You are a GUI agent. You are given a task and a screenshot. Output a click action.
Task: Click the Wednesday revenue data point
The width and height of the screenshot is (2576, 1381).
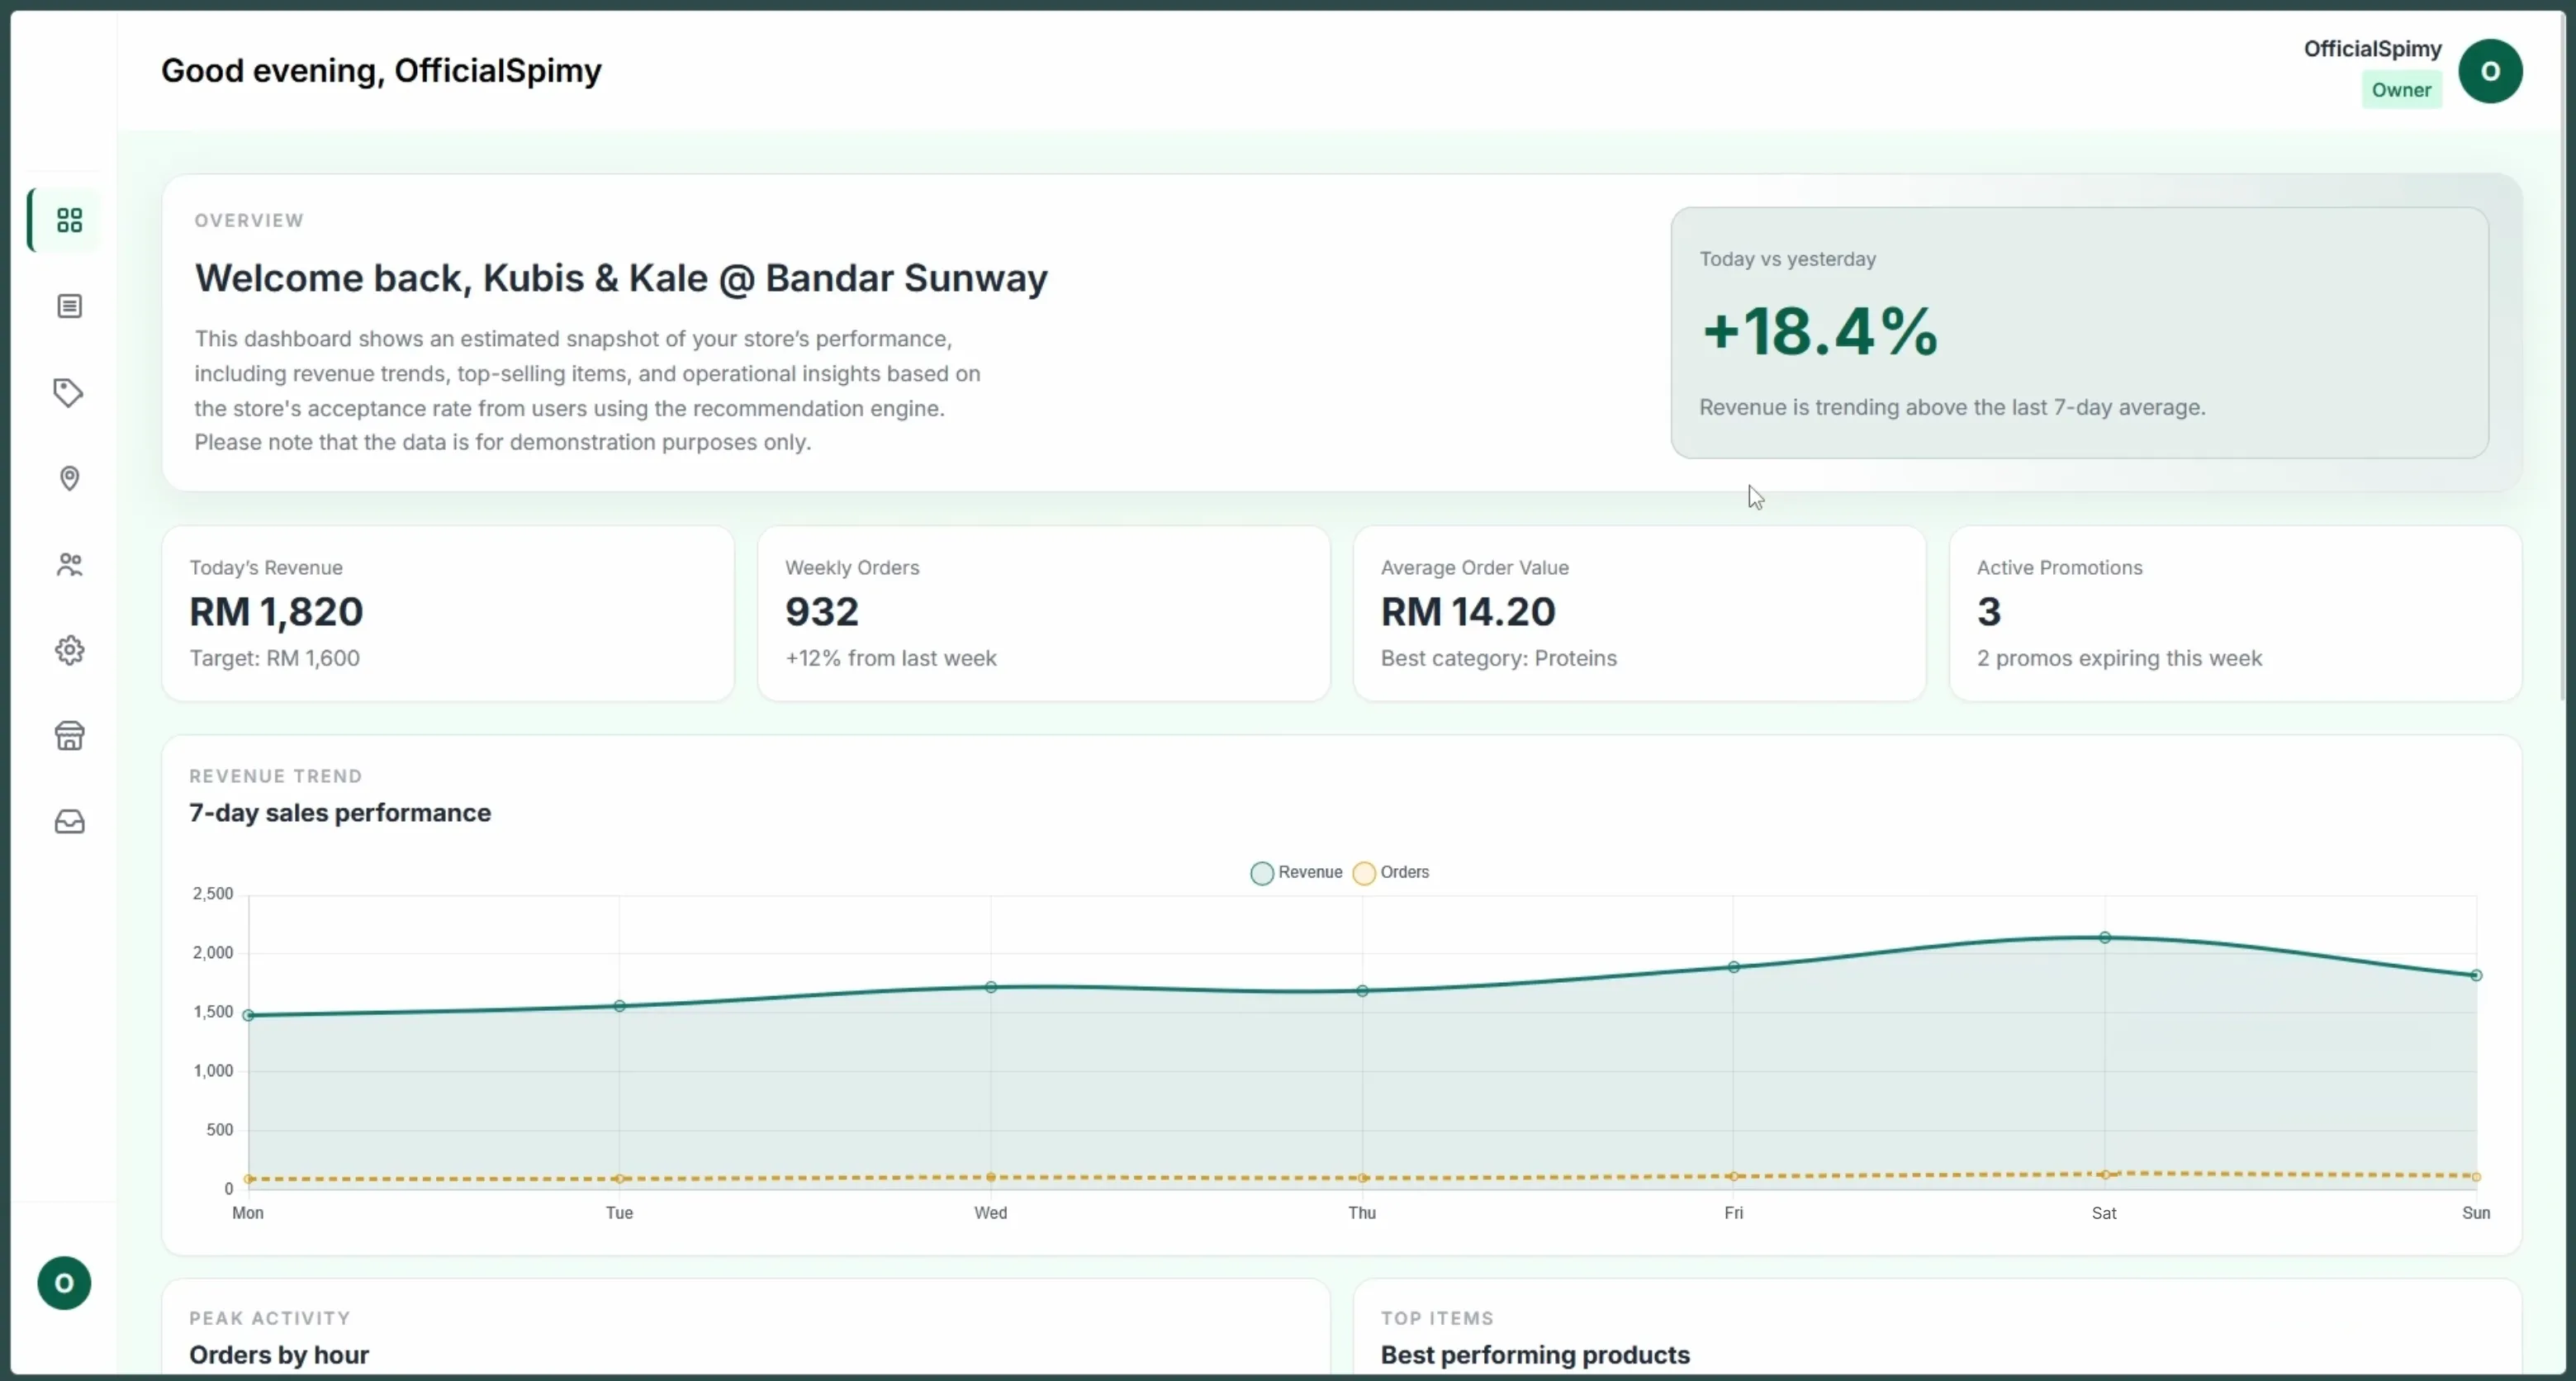pyautogui.click(x=991, y=987)
